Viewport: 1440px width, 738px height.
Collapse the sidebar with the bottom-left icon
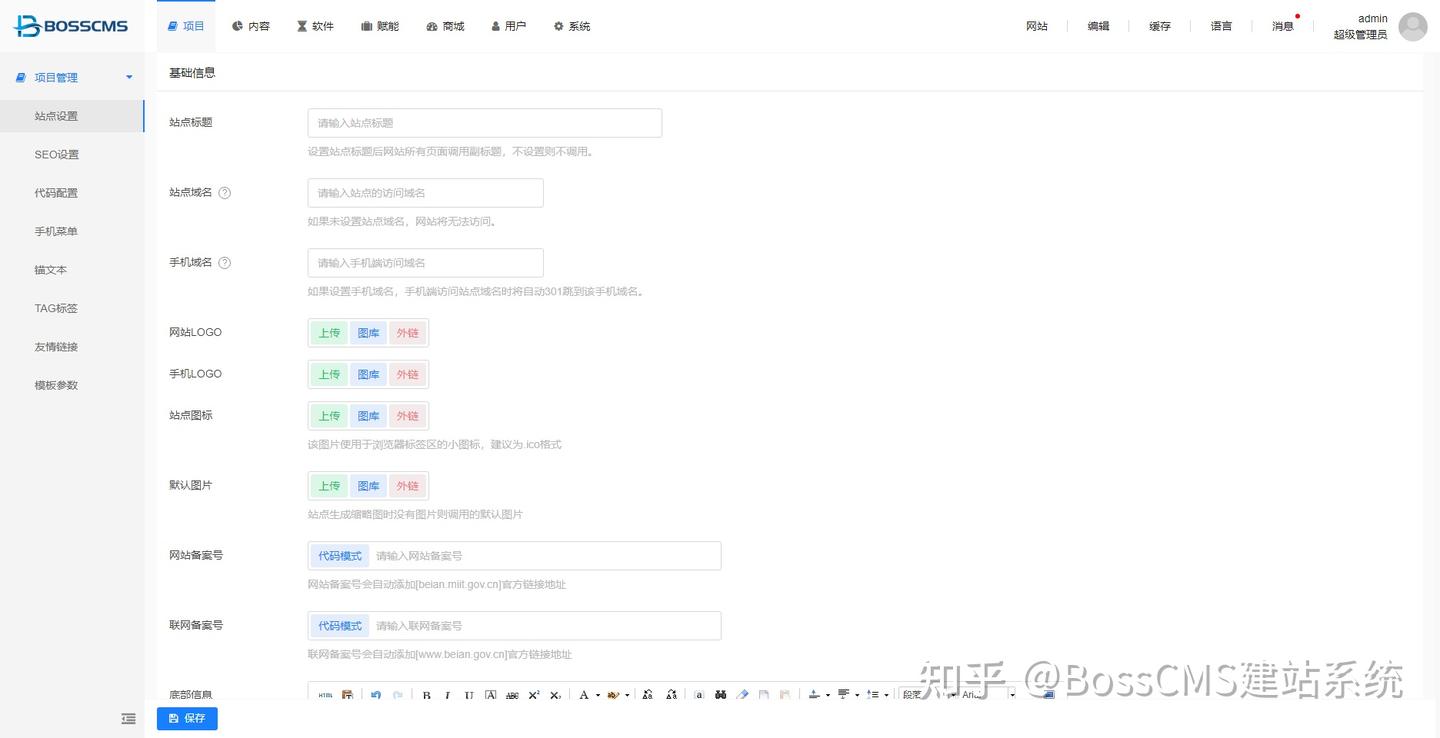tap(128, 718)
